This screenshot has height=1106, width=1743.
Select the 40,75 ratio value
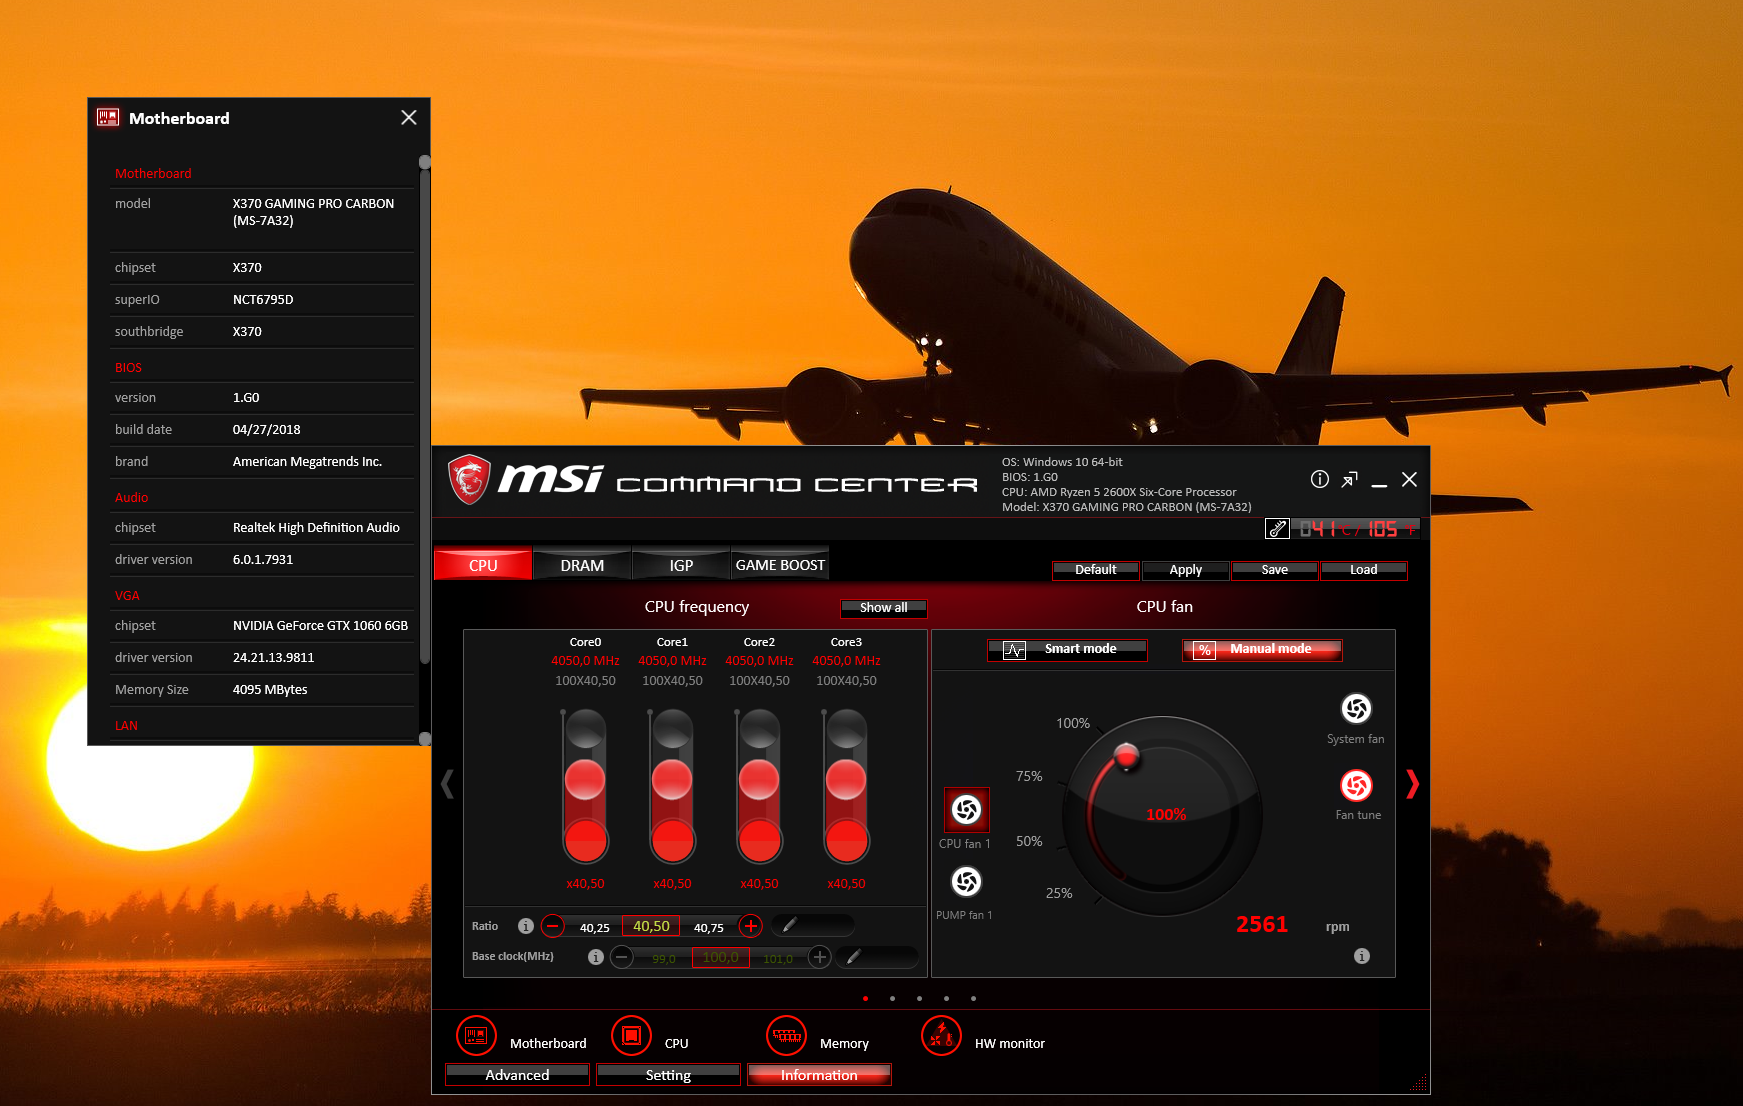tap(709, 928)
